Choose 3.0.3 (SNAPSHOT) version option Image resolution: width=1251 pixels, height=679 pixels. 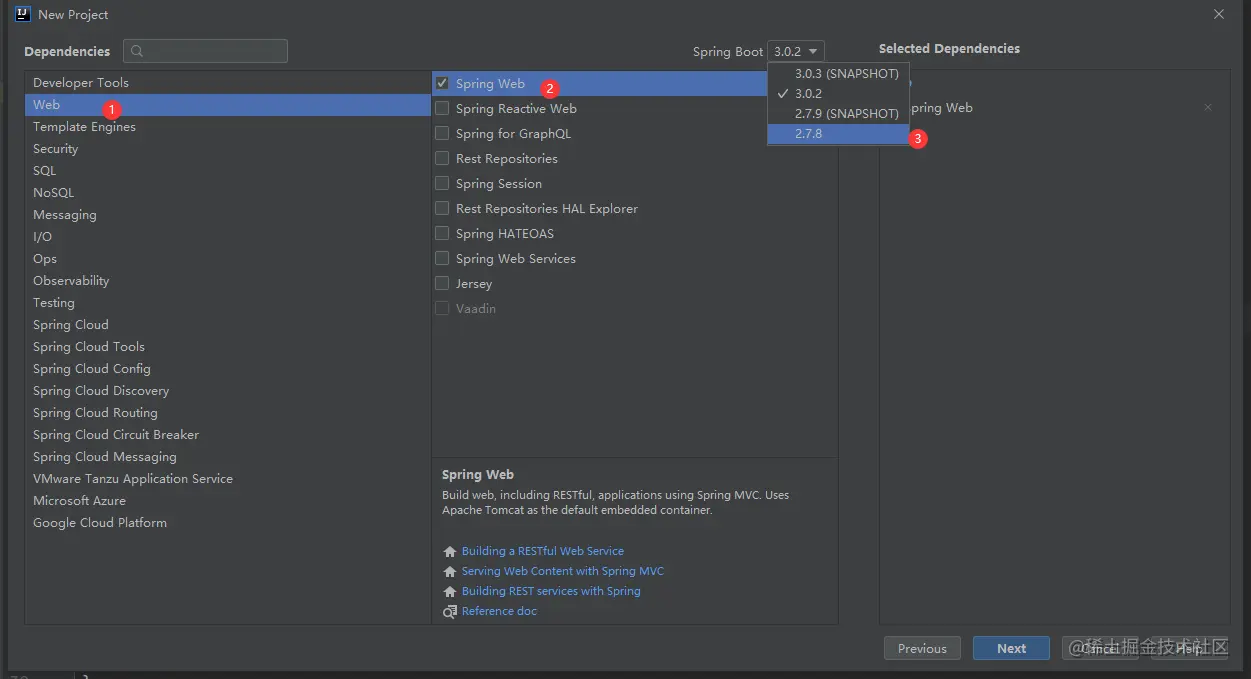point(846,73)
